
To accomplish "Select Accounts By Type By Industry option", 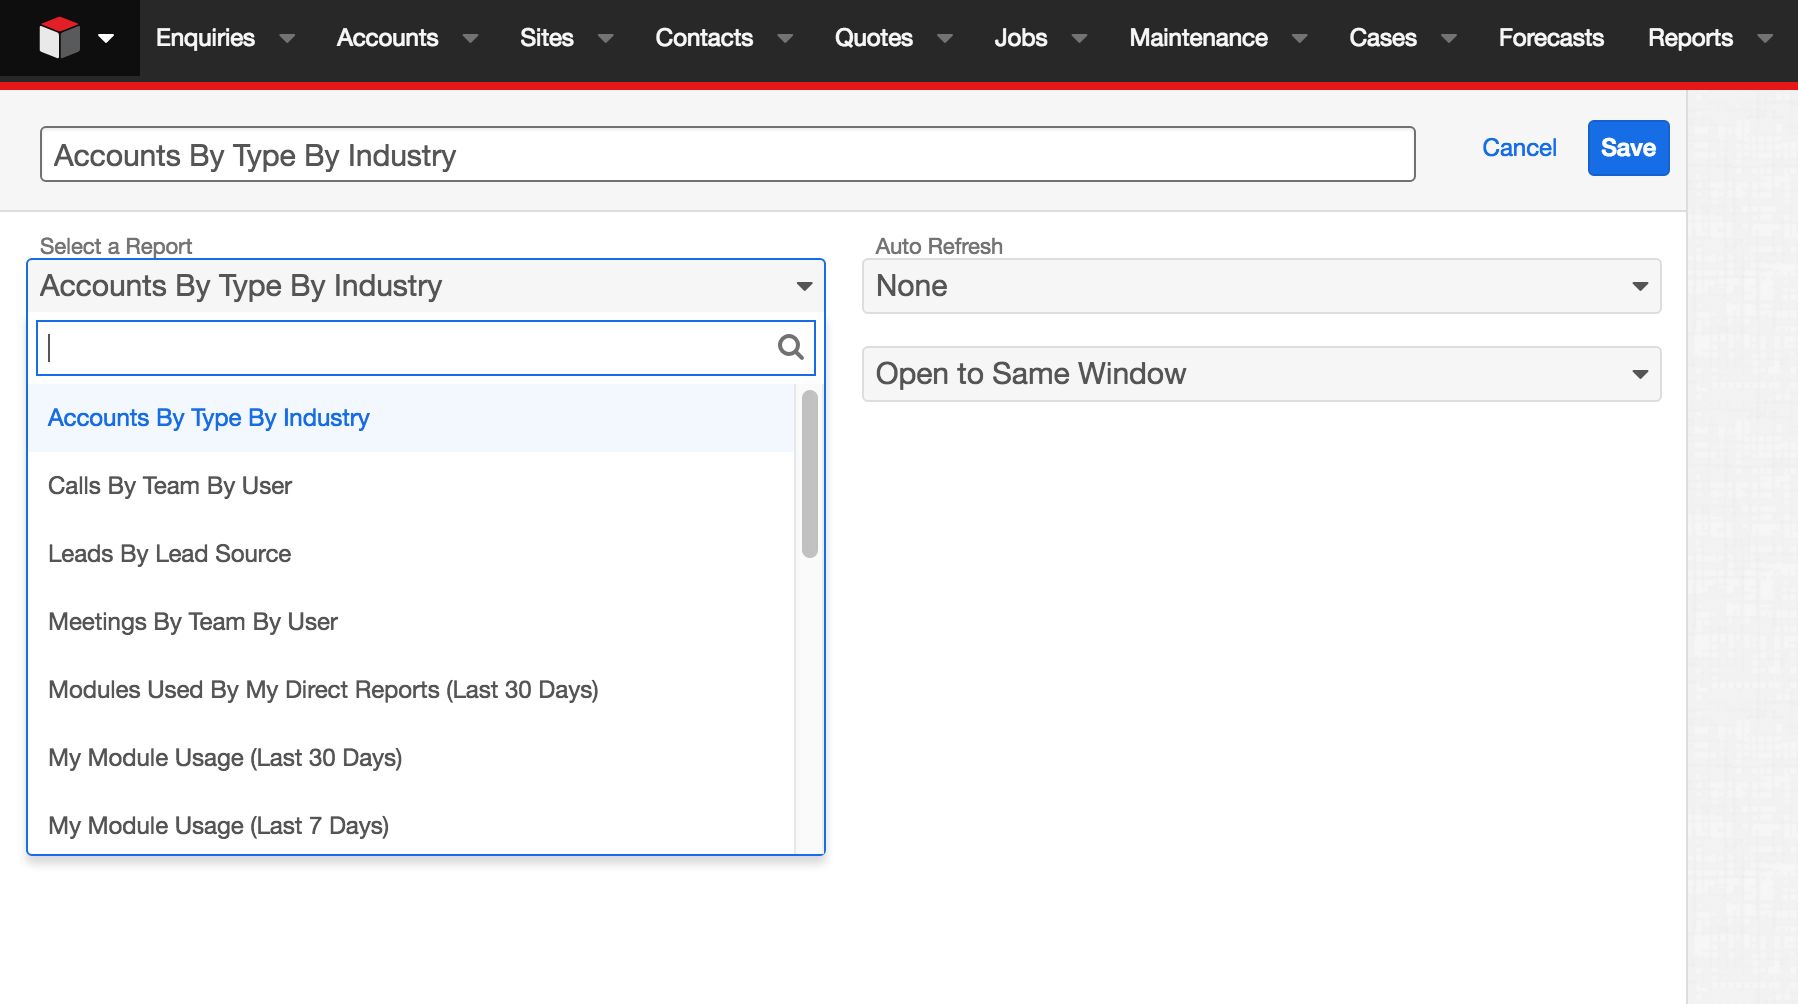I will (x=411, y=418).
